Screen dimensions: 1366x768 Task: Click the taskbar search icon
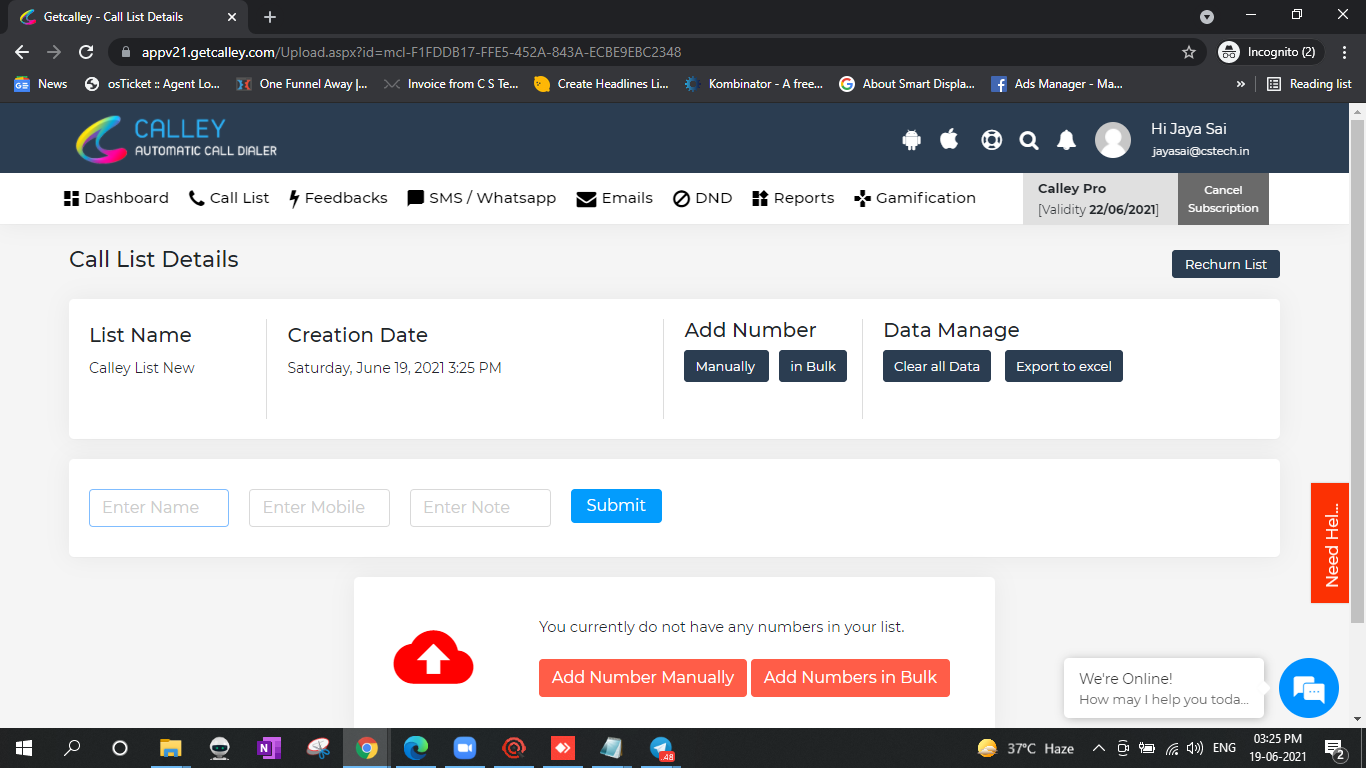(x=72, y=748)
